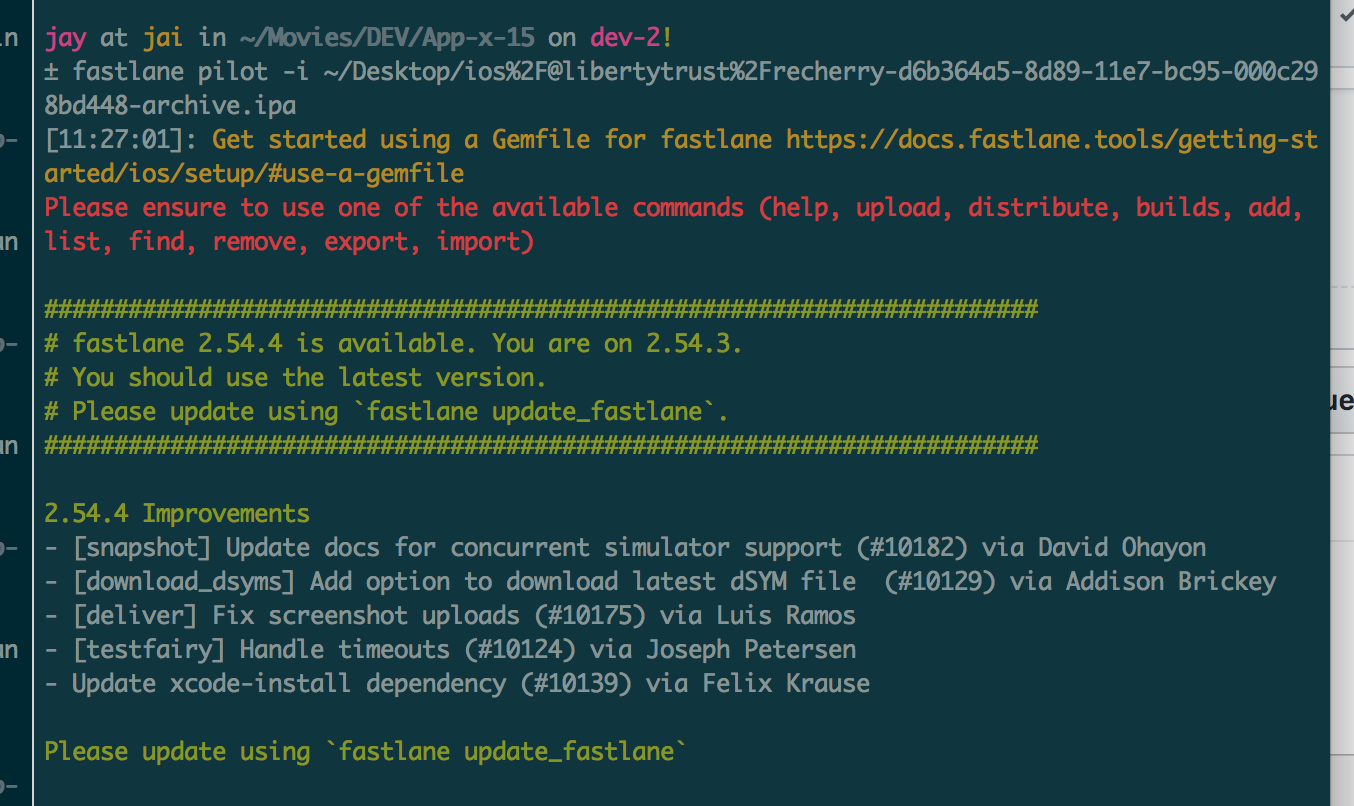1354x806 pixels.
Task: Click 'list, find, remove, export, import)' line
Action: coord(290,242)
